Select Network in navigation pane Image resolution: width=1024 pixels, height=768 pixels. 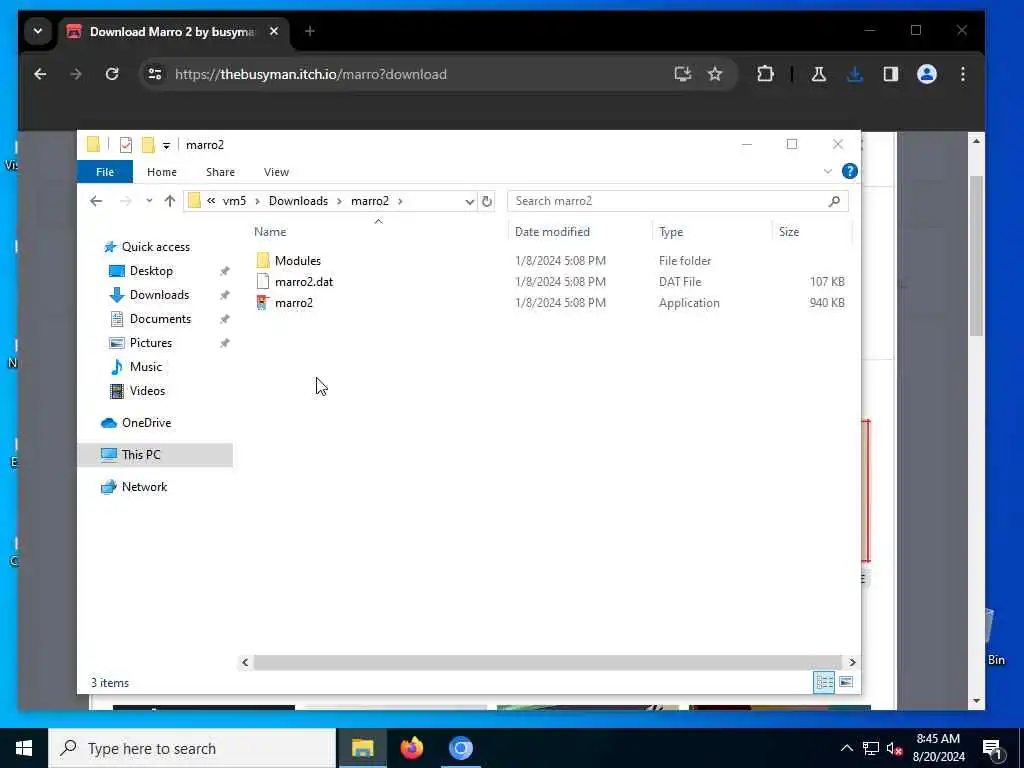click(x=144, y=487)
